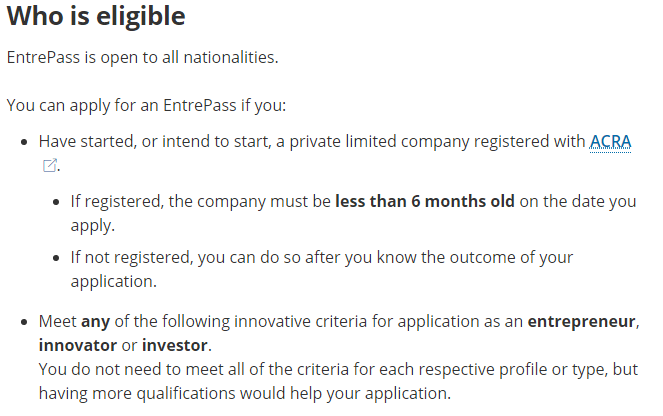Click the "having more qualifications would help" line
This screenshot has height=416, width=663.
click(245, 394)
